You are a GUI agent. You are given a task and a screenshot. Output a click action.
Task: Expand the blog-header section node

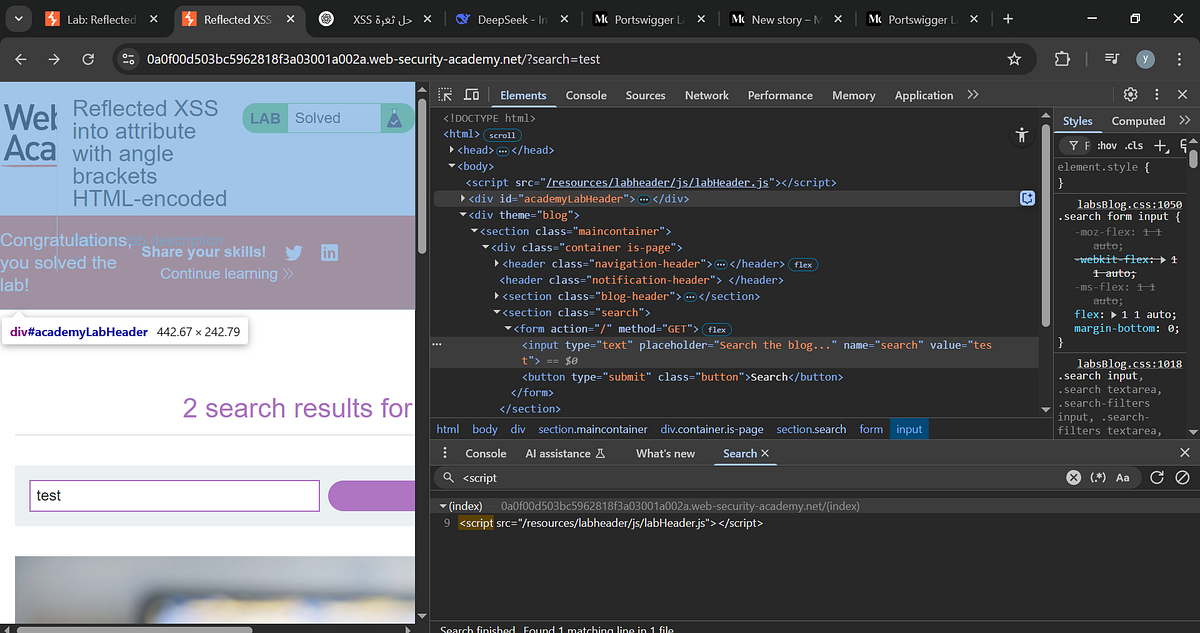tap(498, 296)
